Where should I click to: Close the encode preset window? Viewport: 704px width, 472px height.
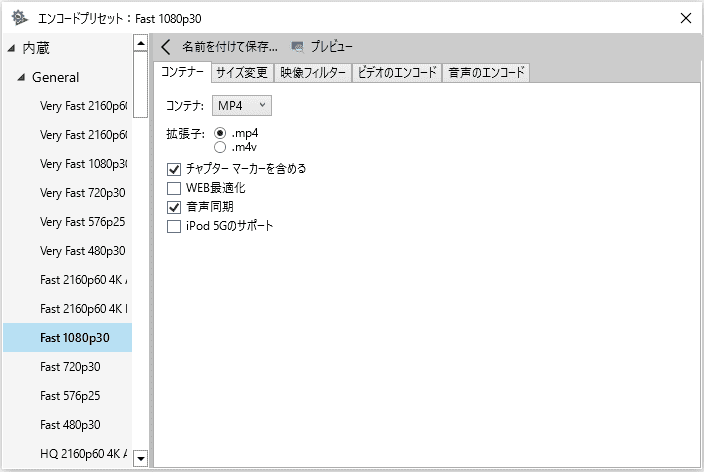685,17
